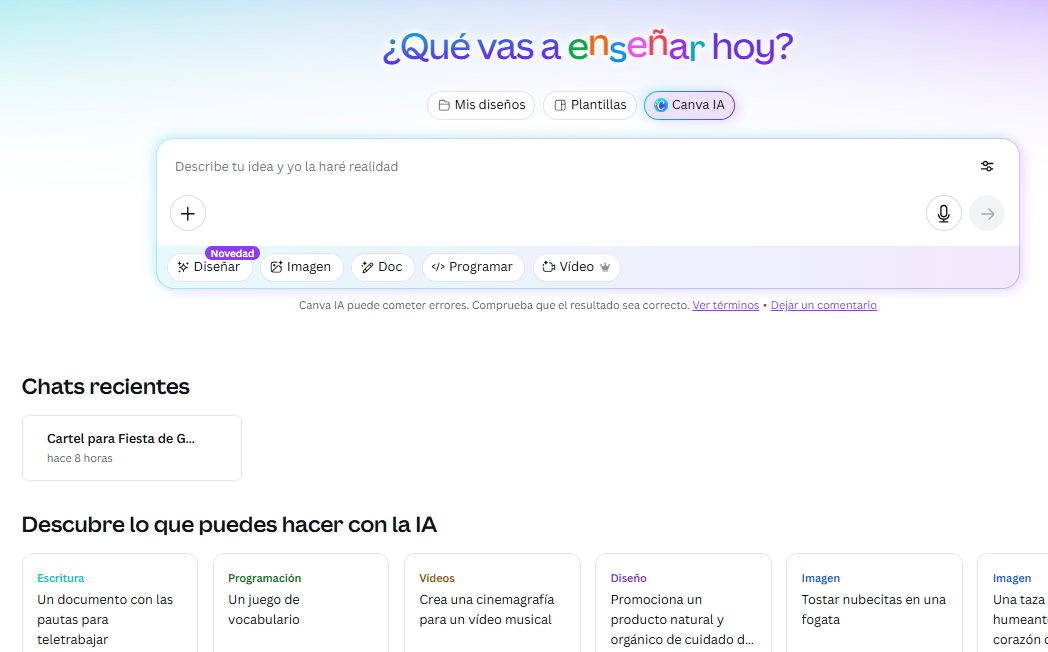1048x652 pixels.
Task: Select the Canva IA tab
Action: coord(689,105)
